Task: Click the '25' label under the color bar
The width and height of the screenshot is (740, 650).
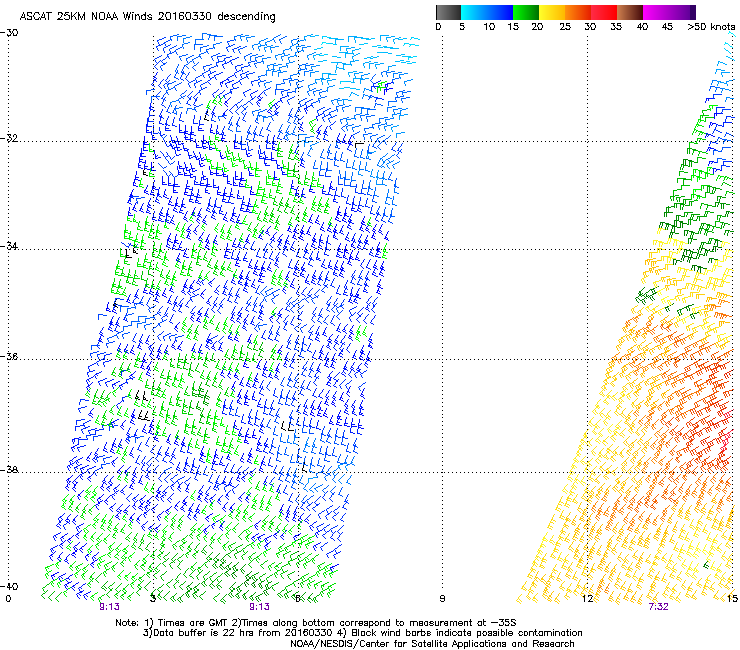Action: click(x=565, y=26)
